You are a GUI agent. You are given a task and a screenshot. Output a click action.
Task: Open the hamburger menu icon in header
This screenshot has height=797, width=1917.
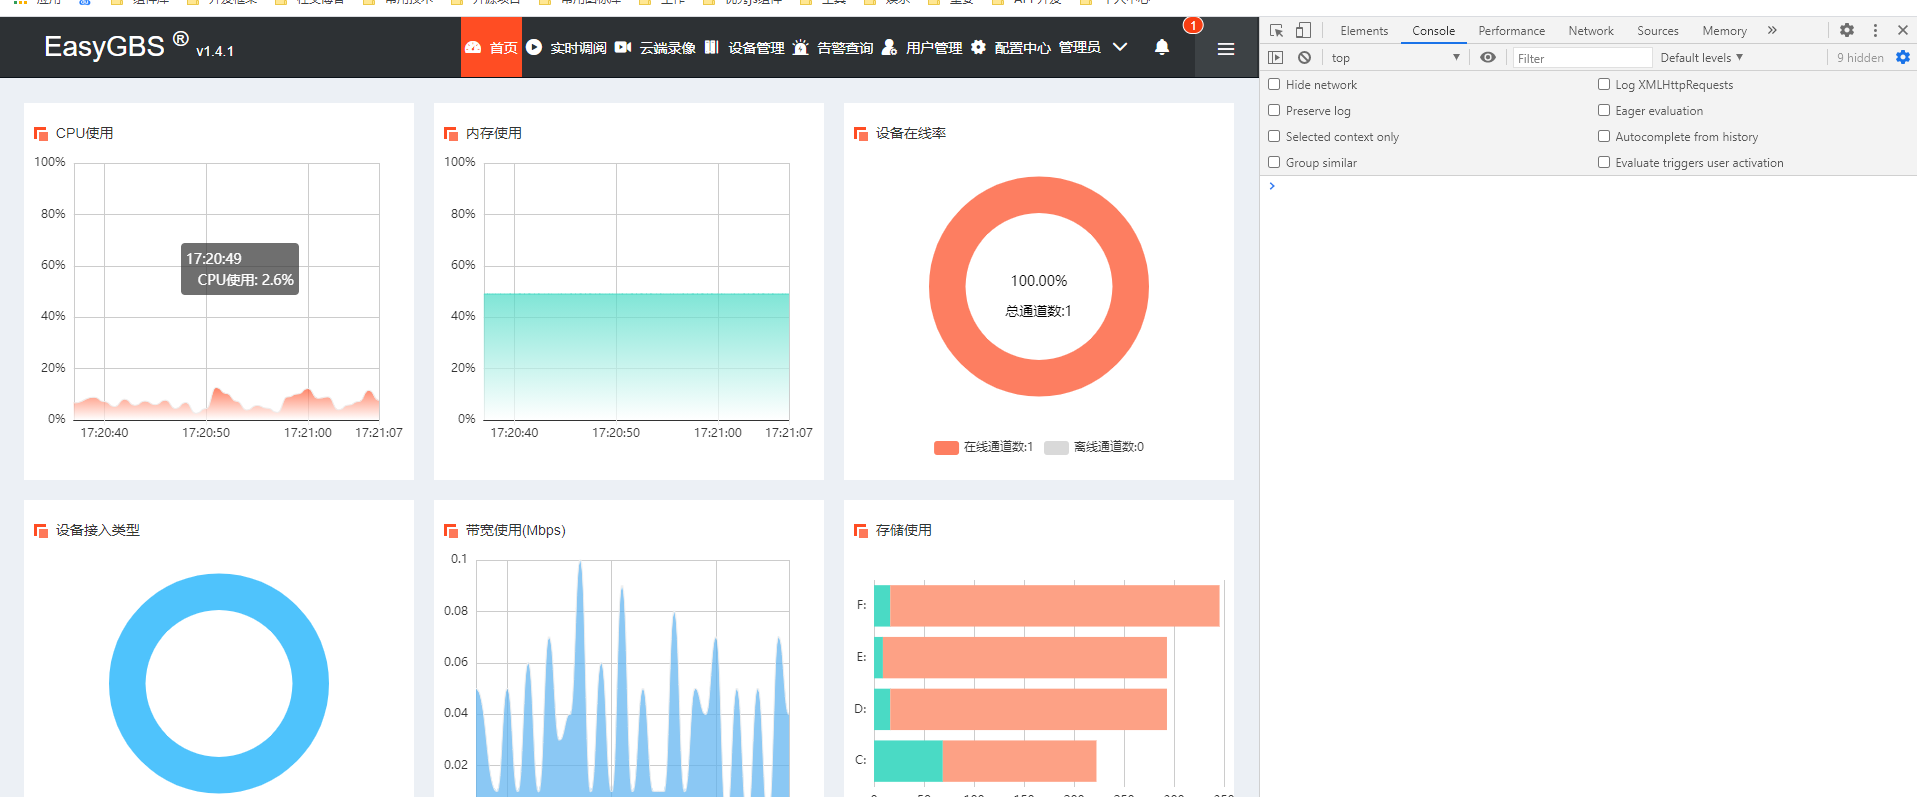pyautogui.click(x=1226, y=48)
